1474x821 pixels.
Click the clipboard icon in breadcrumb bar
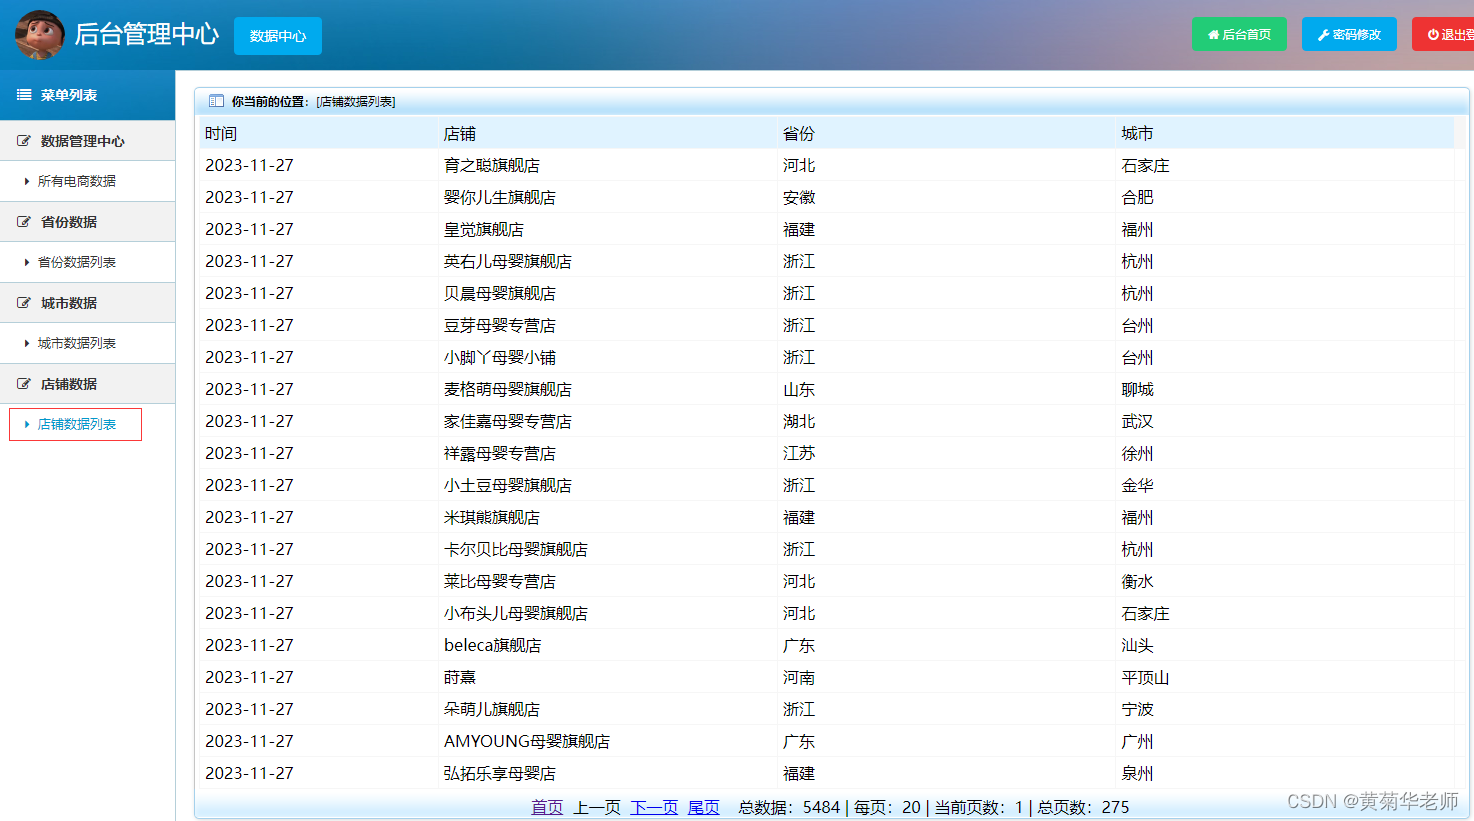click(x=215, y=100)
